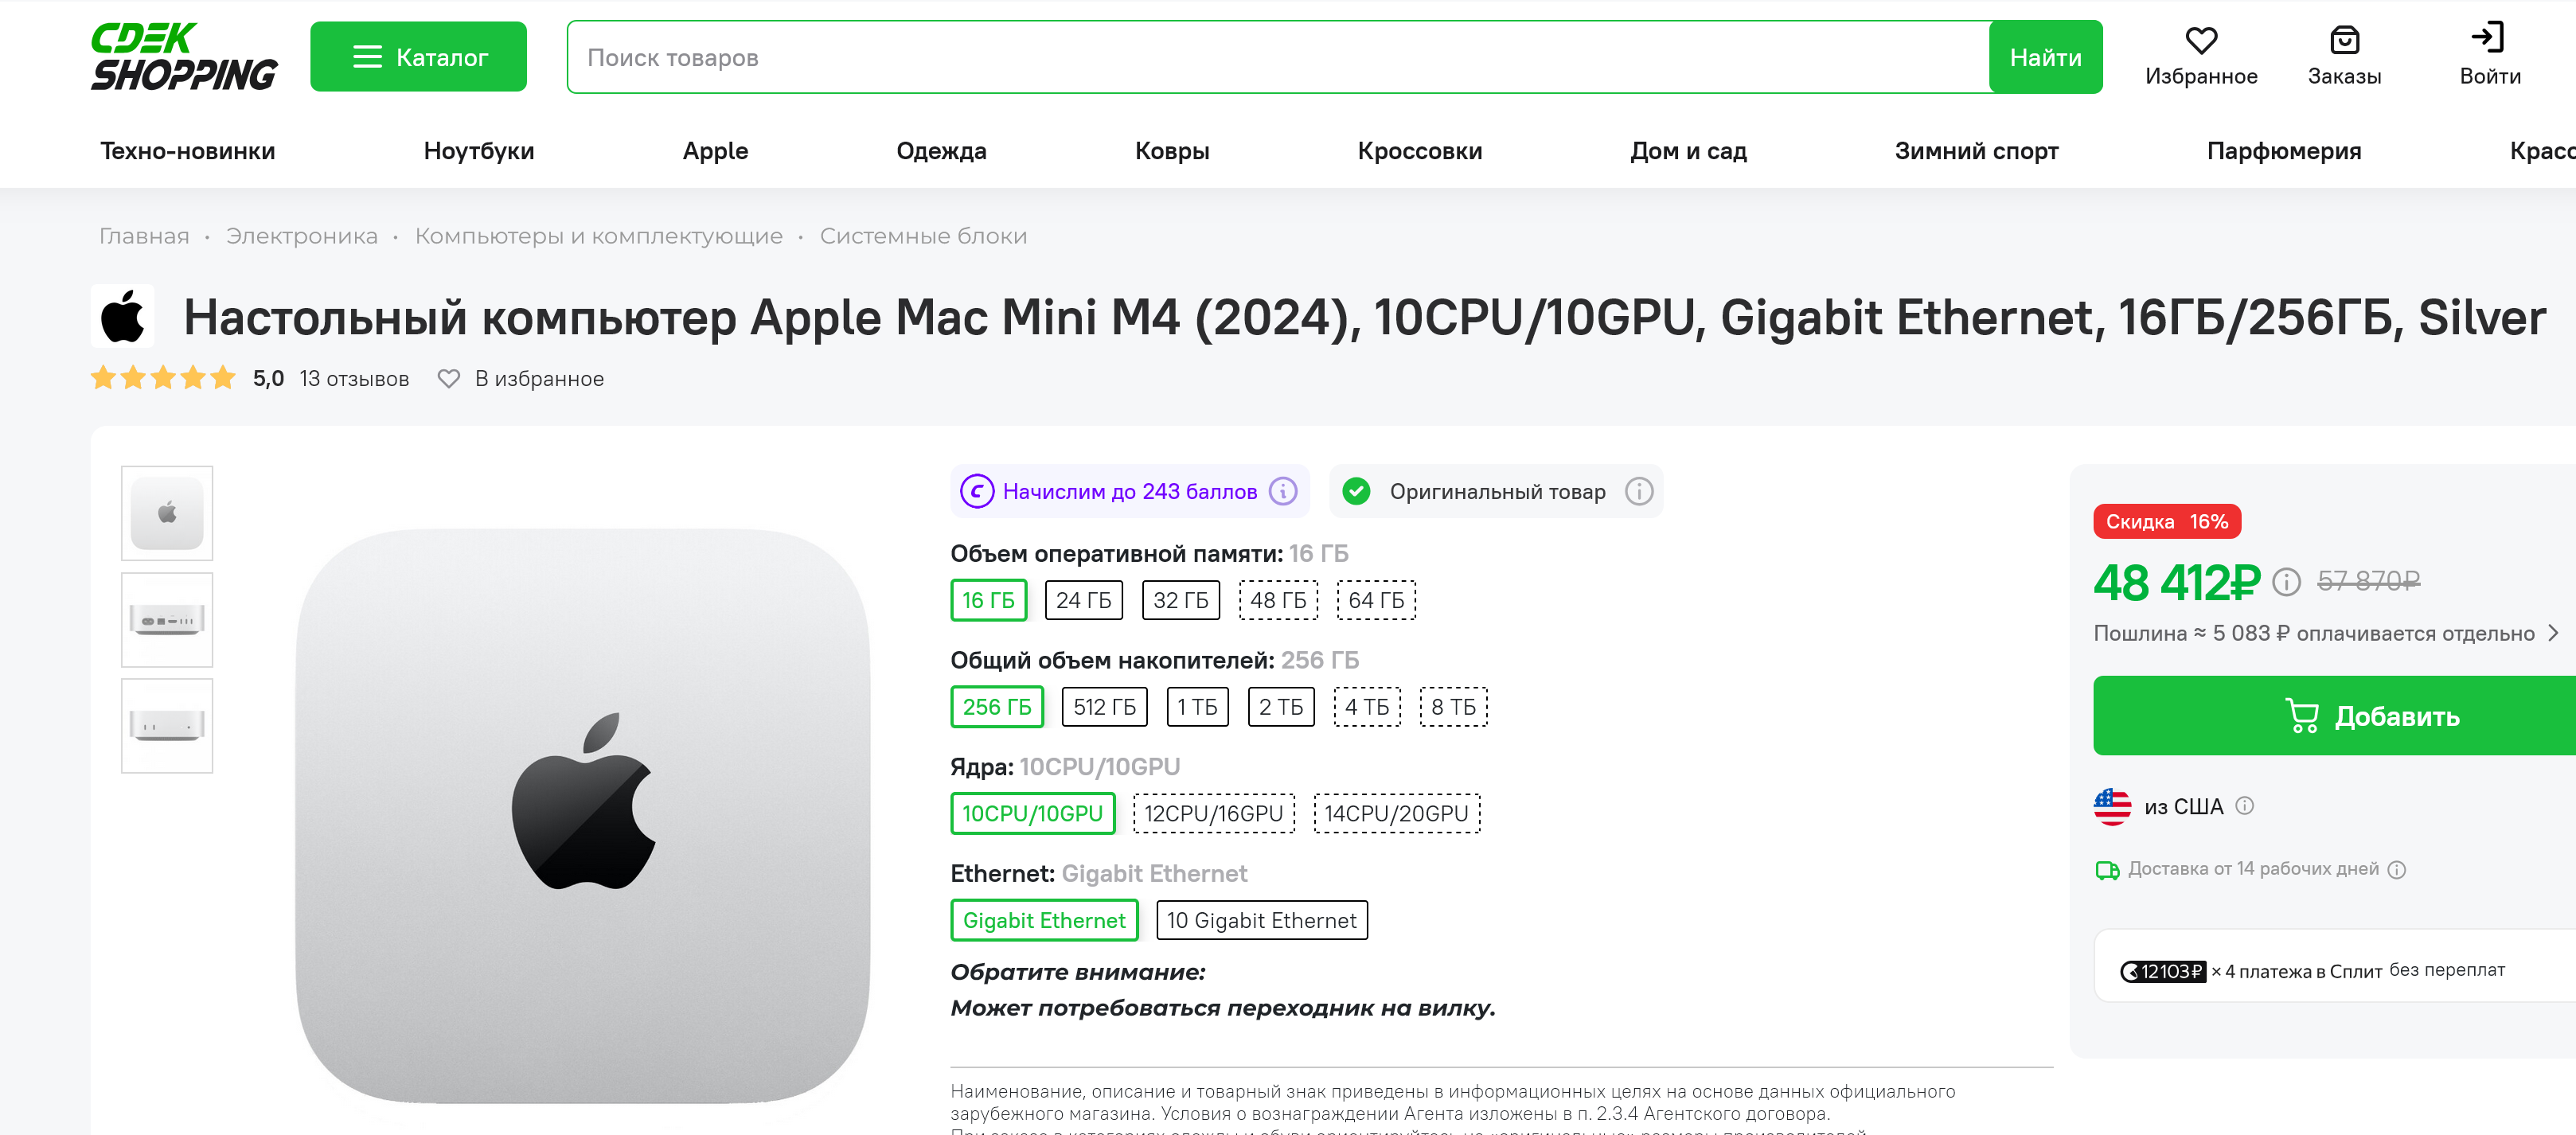Screen dimensions: 2576x1135
Task: Click info icon next to price 48 412₽
Action: [2286, 582]
